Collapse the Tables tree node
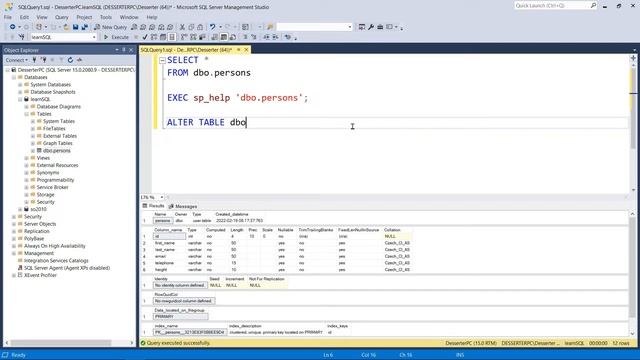 27,114
